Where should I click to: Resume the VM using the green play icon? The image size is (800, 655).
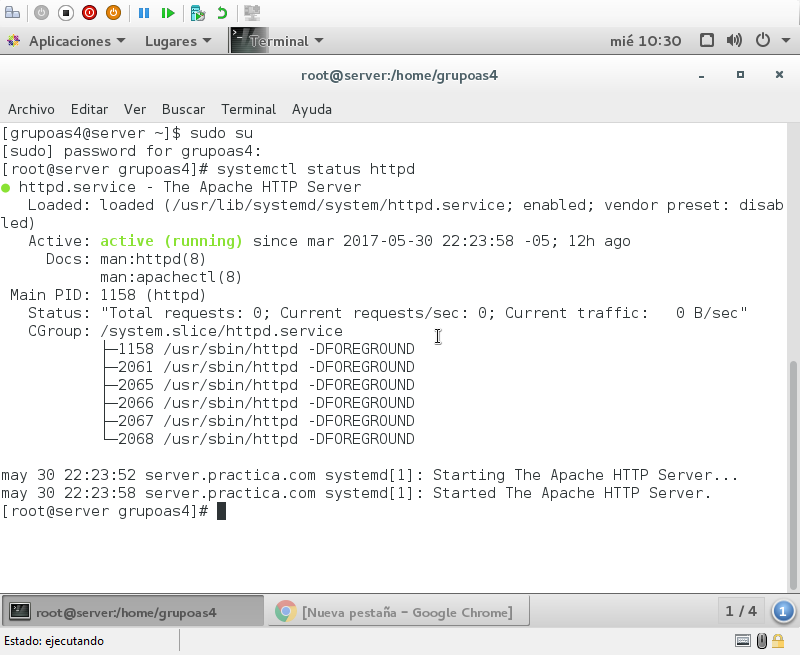169,13
